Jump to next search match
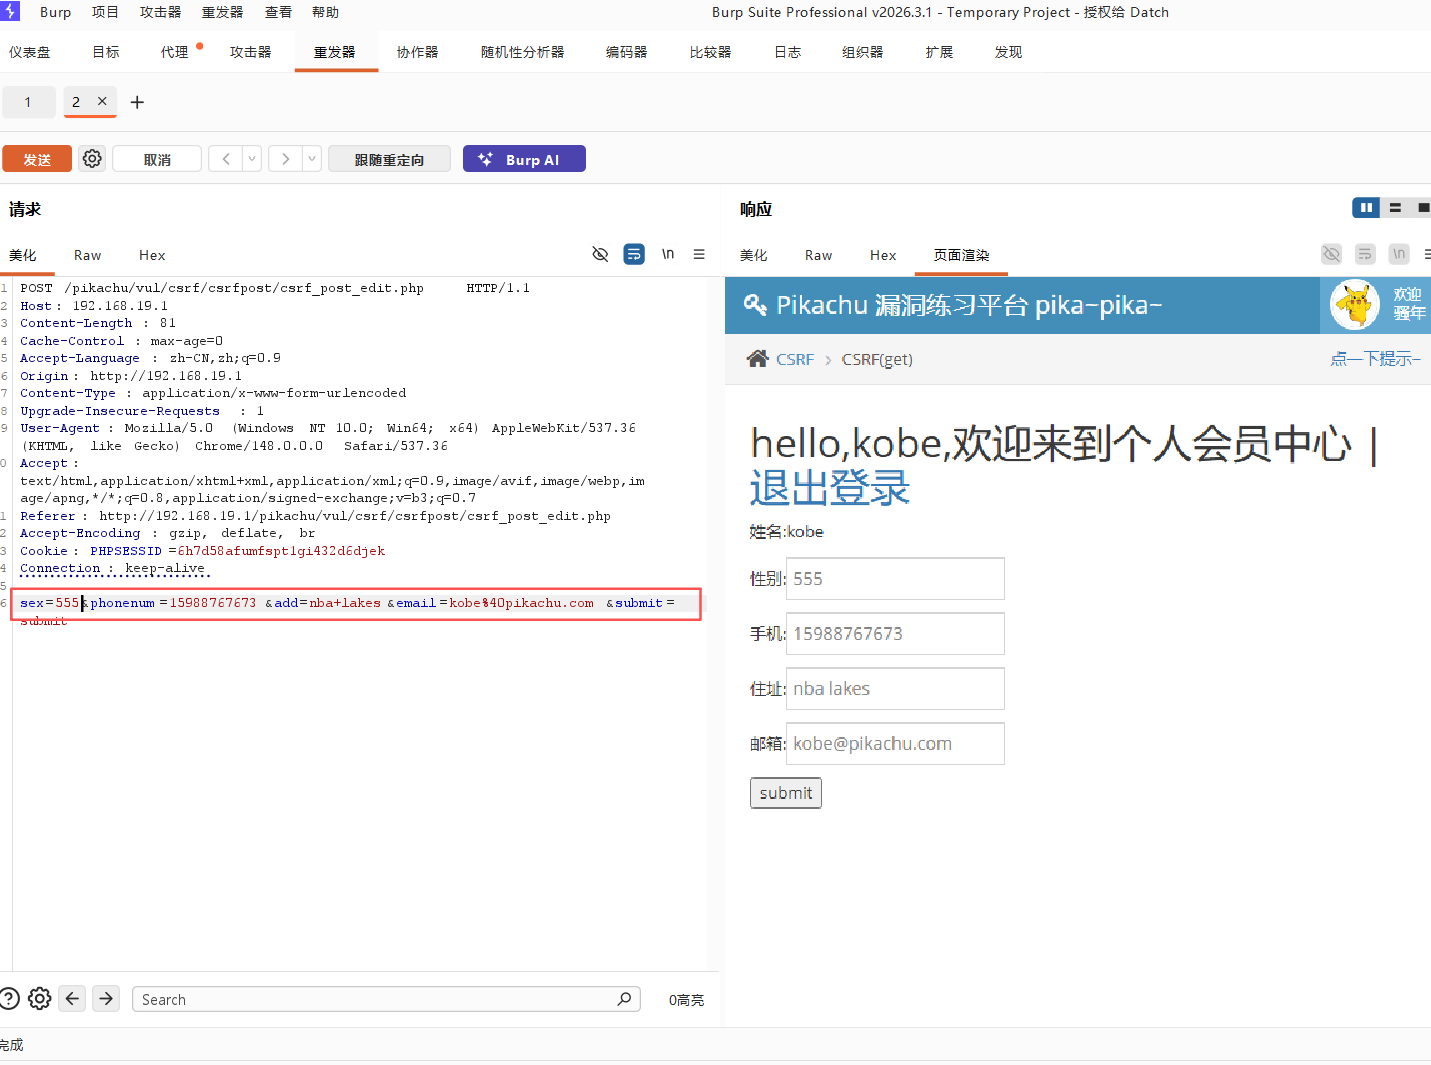Image resolution: width=1431 pixels, height=1065 pixels. [106, 999]
